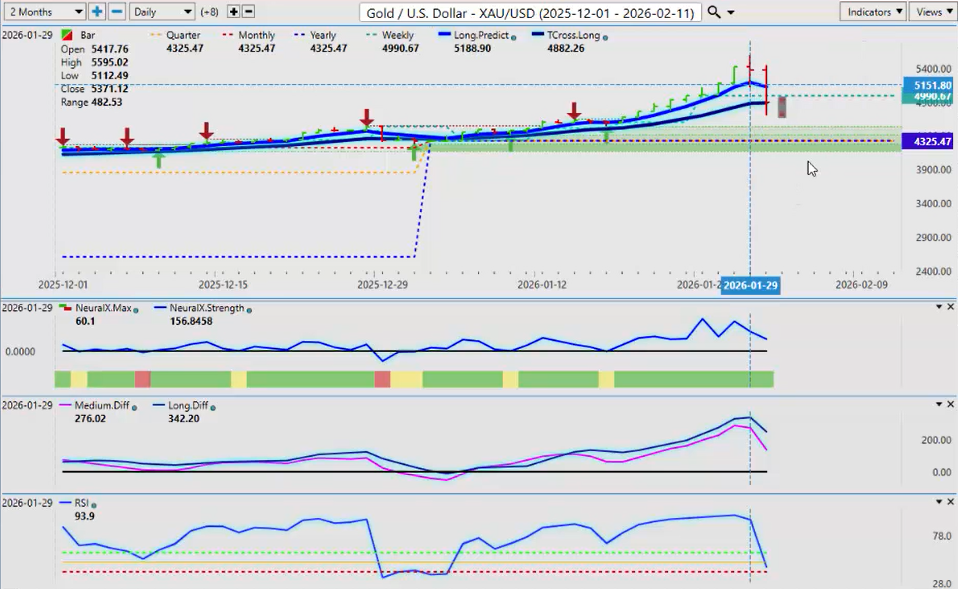Click the info dot beside NeuralX.Strength

tap(249, 309)
